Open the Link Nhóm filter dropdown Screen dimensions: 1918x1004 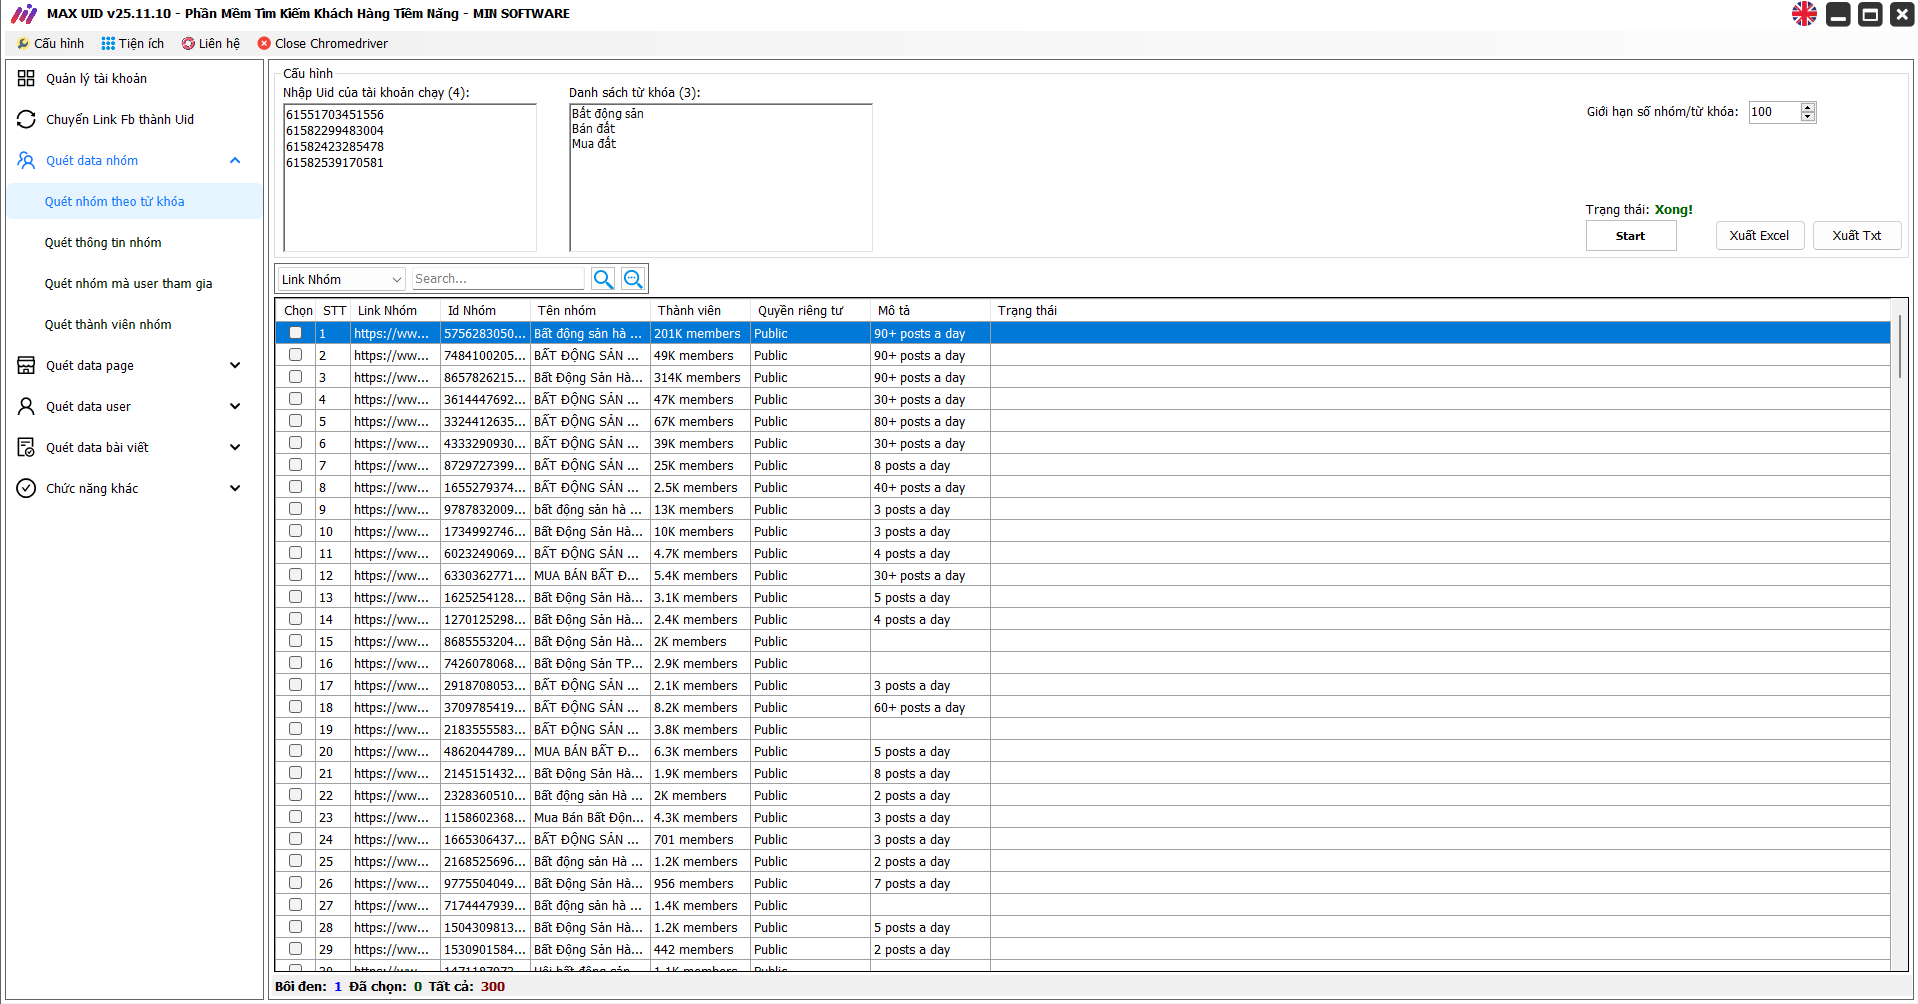(x=341, y=280)
